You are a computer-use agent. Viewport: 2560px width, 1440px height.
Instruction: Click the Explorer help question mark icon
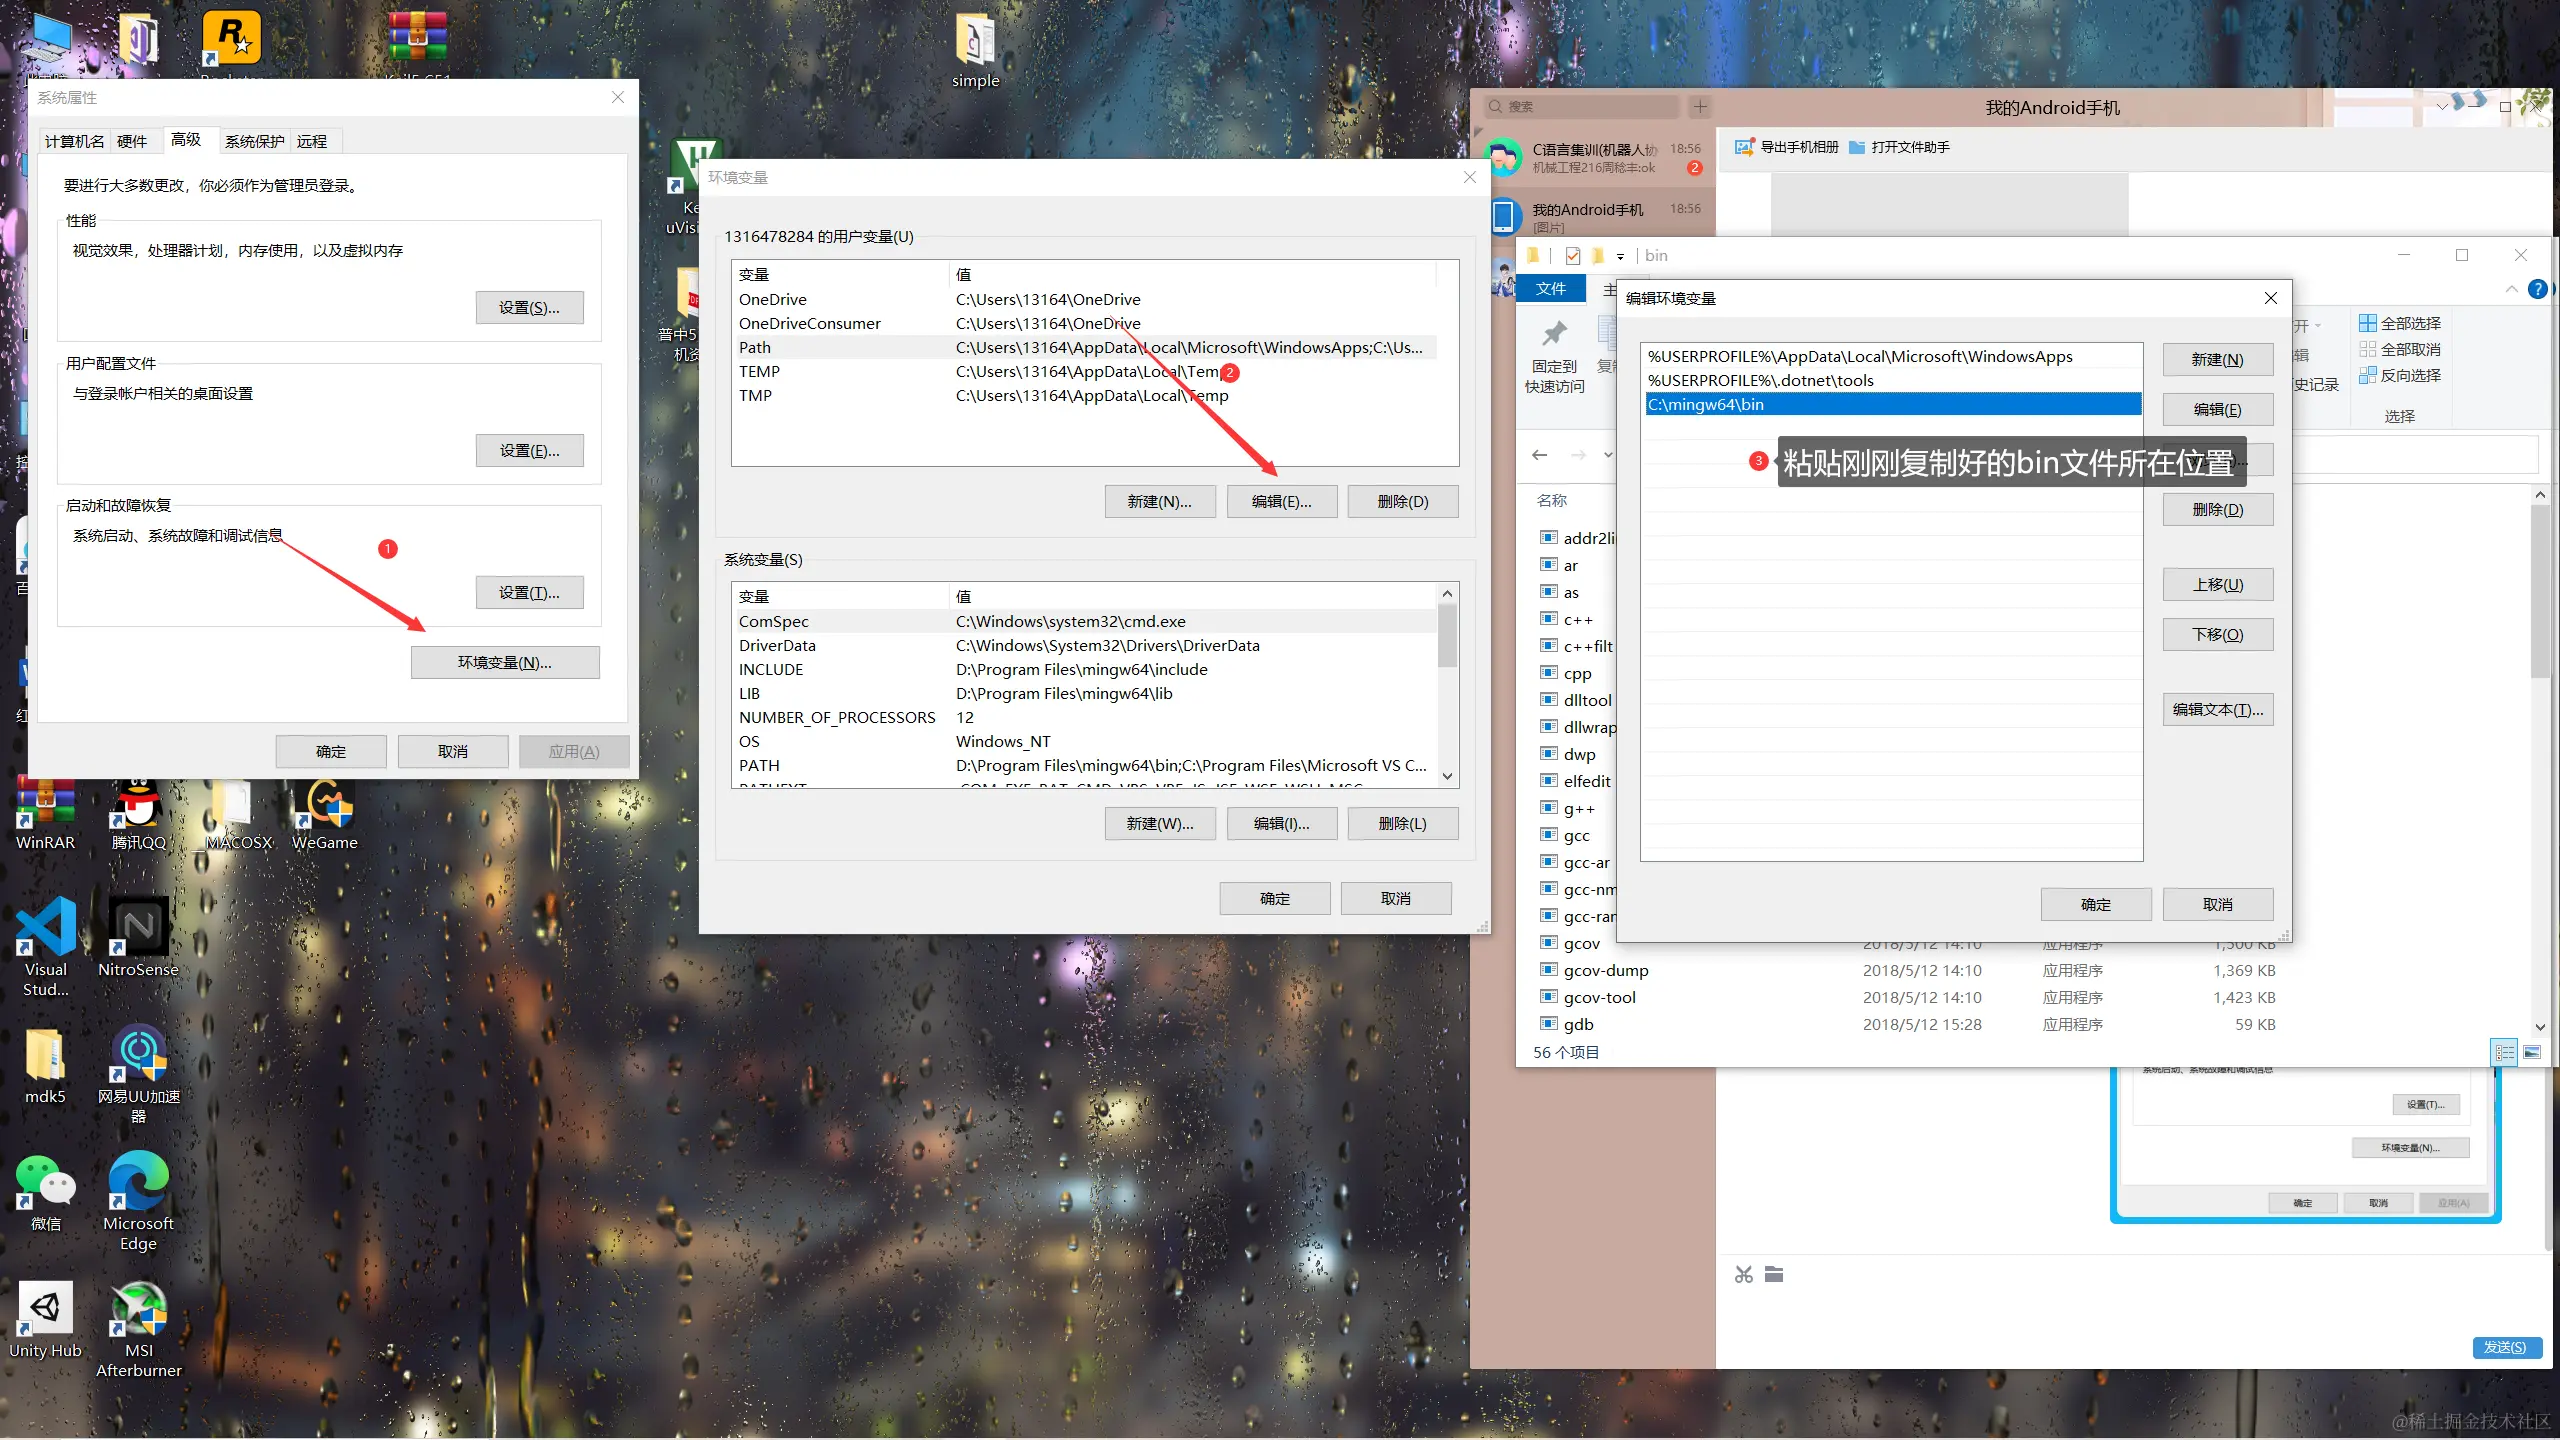[2537, 289]
